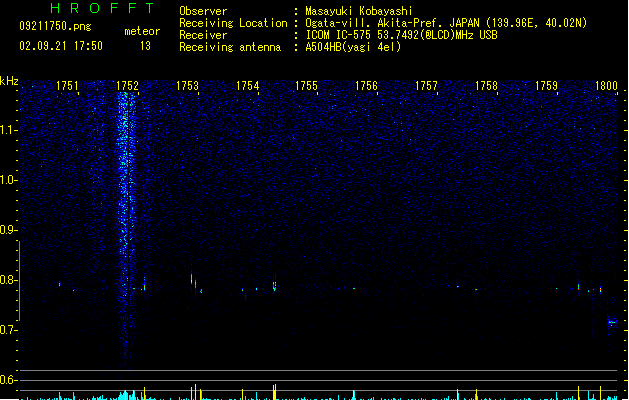The image size is (629, 400).
Task: Click the red meteor echo between 1754 and 1755
Action: (274, 285)
